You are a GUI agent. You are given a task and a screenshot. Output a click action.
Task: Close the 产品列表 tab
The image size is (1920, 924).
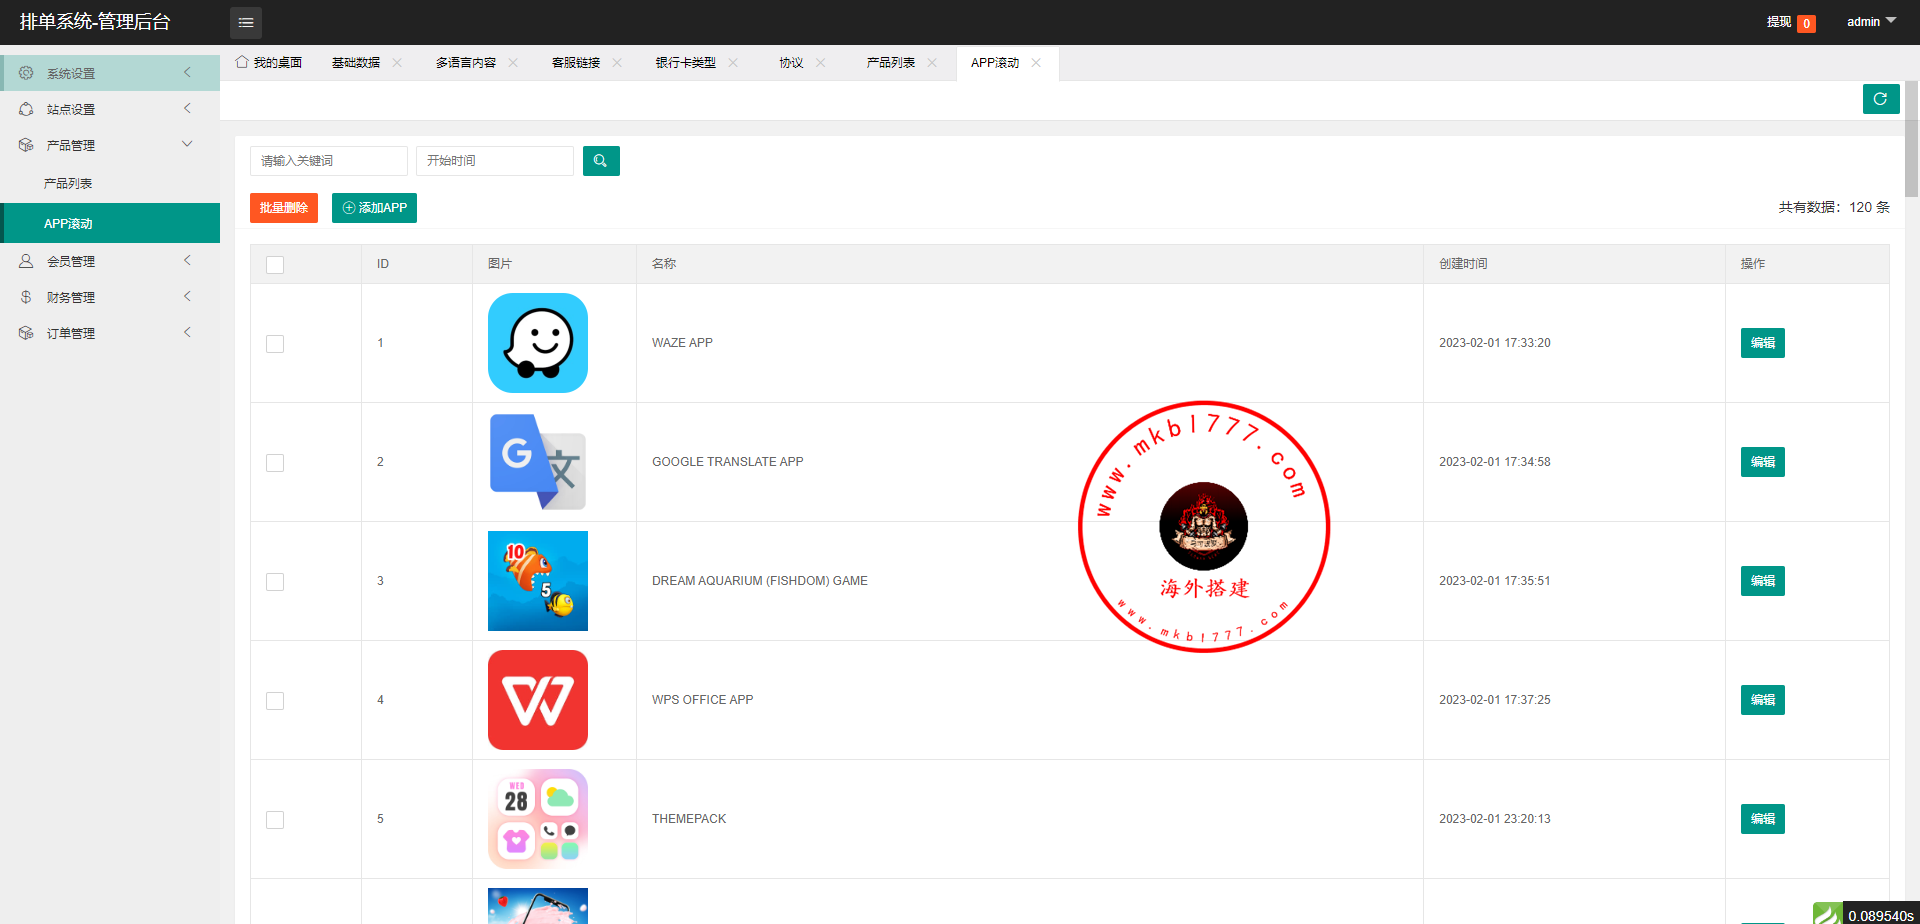[932, 62]
